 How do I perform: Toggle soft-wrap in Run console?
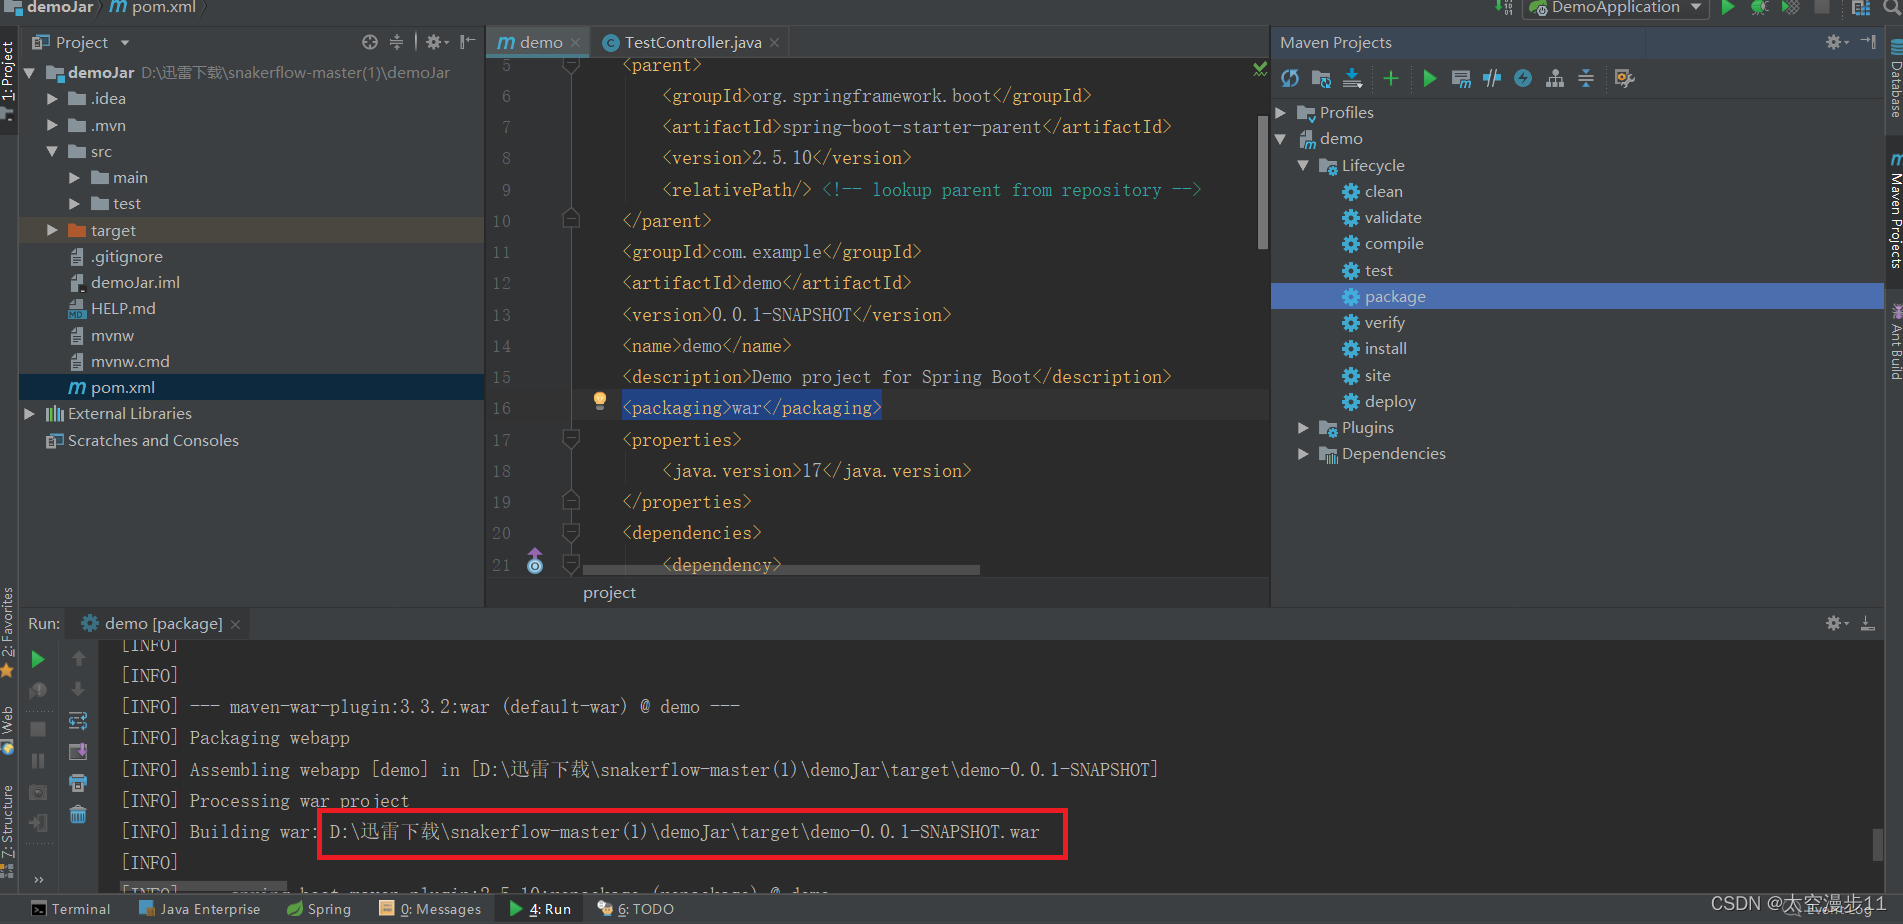(78, 721)
